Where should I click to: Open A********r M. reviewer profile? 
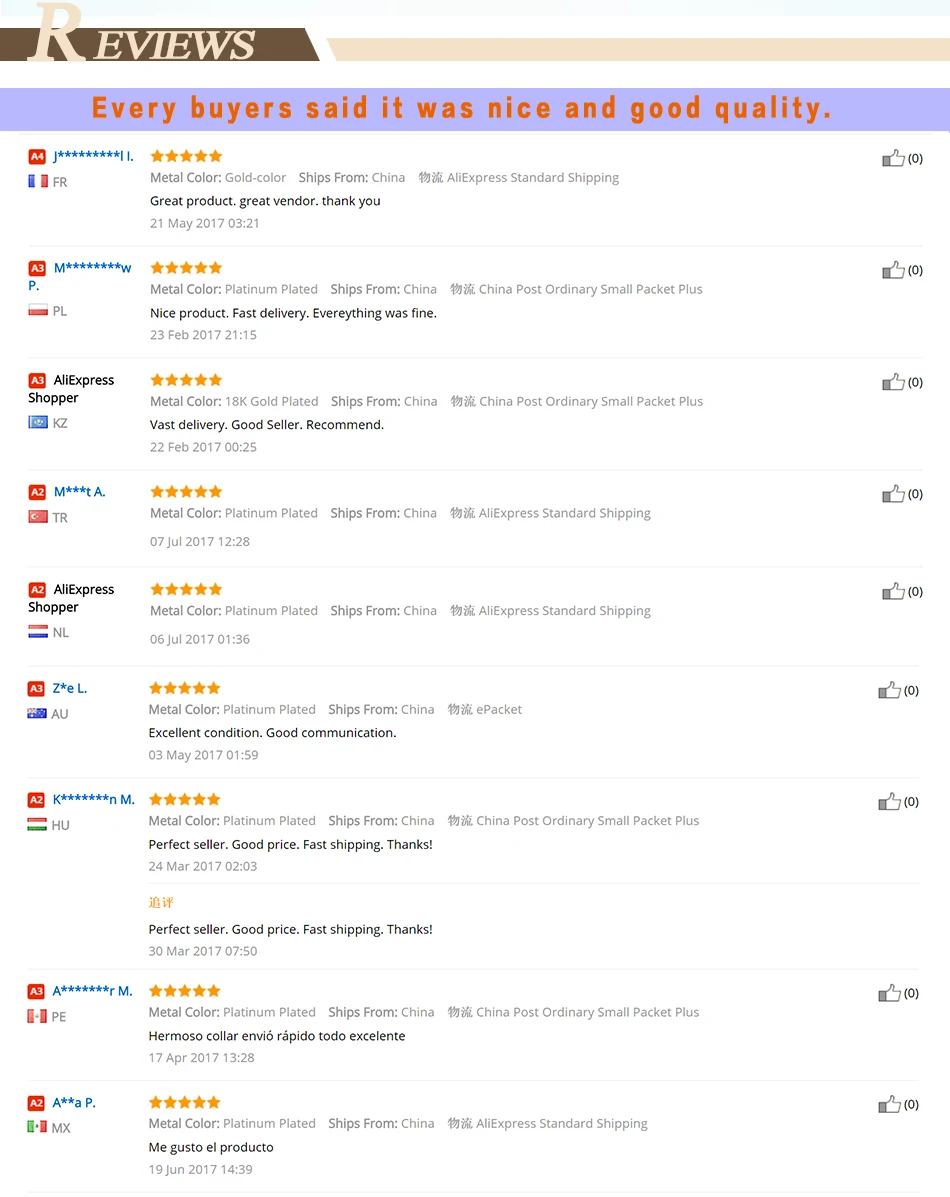click(x=92, y=991)
